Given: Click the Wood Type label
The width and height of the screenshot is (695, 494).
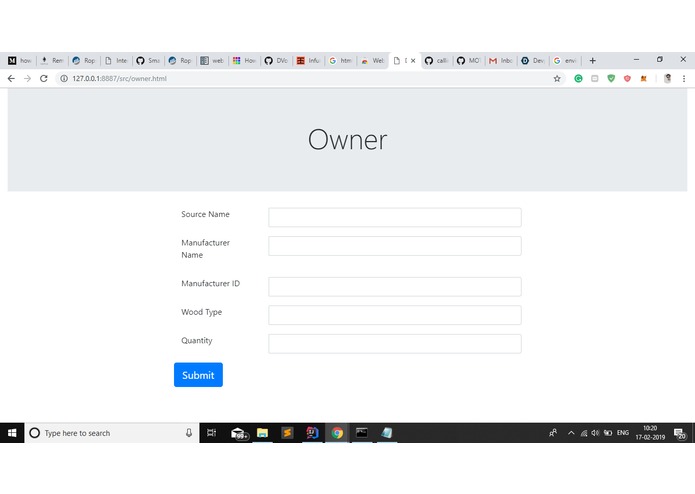Looking at the screenshot, I should [202, 312].
